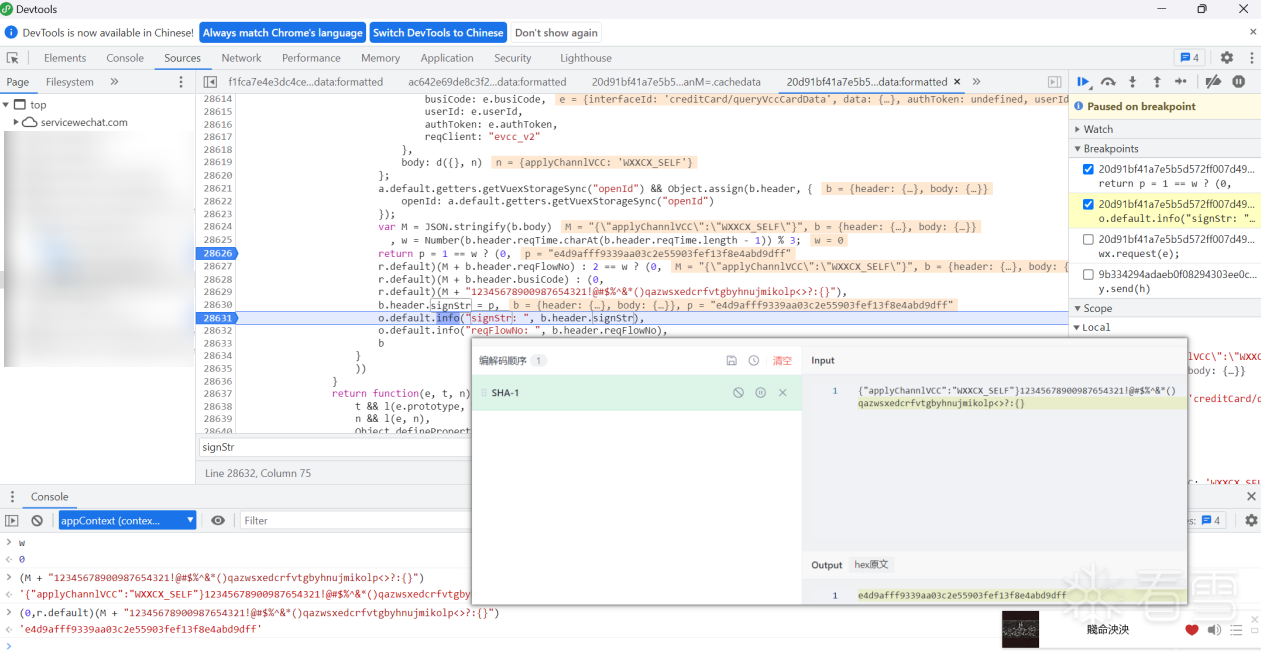Viewport: 1261px width, 655px height.
Task: Click Switch DevTools to Chinese
Action: pos(438,33)
